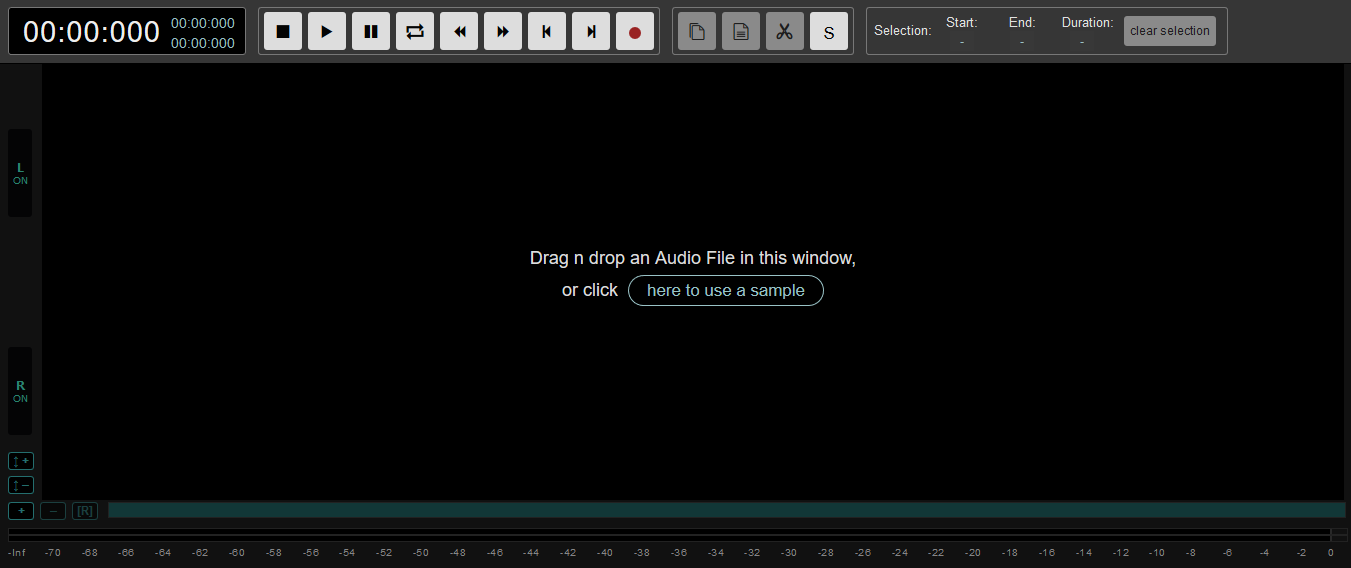The width and height of the screenshot is (1351, 568).
Task: Toggle loop playback mode
Action: (x=415, y=32)
